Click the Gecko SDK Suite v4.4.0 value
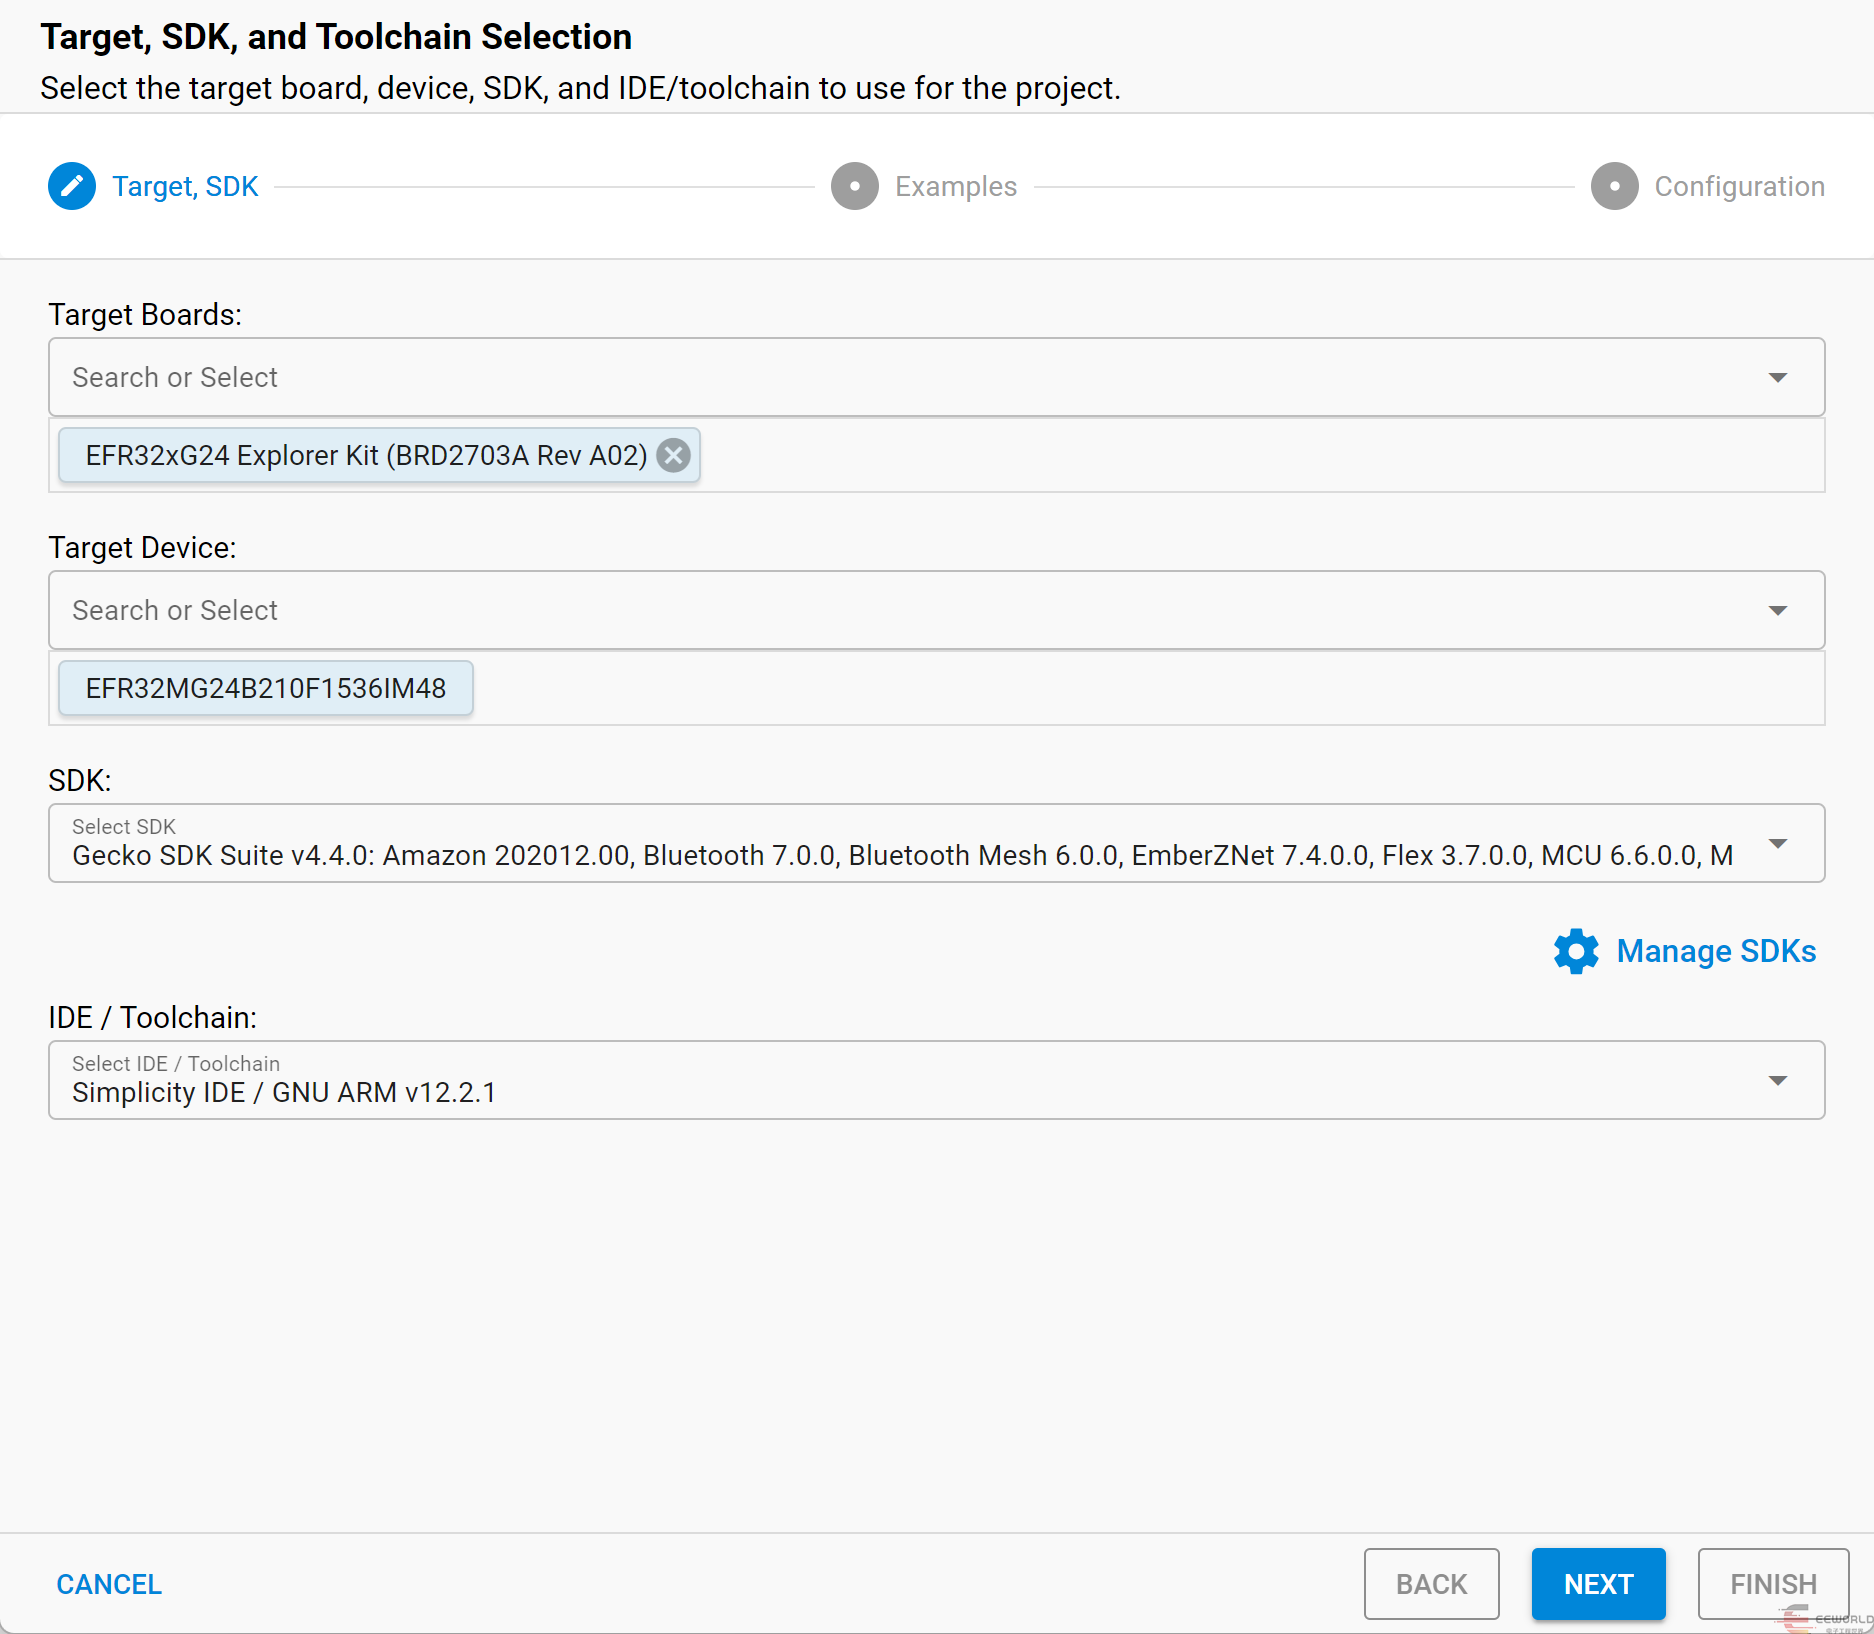This screenshot has width=1874, height=1634. tap(902, 855)
